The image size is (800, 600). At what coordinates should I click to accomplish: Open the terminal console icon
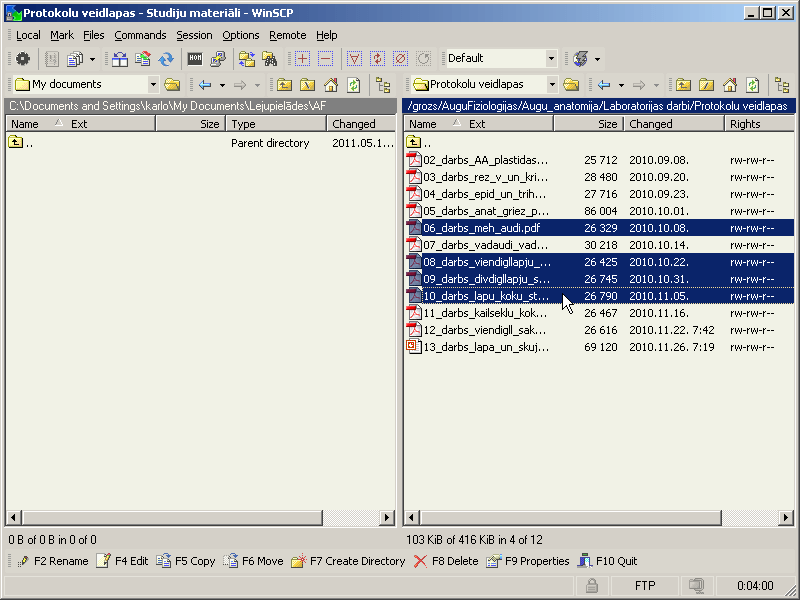195,59
